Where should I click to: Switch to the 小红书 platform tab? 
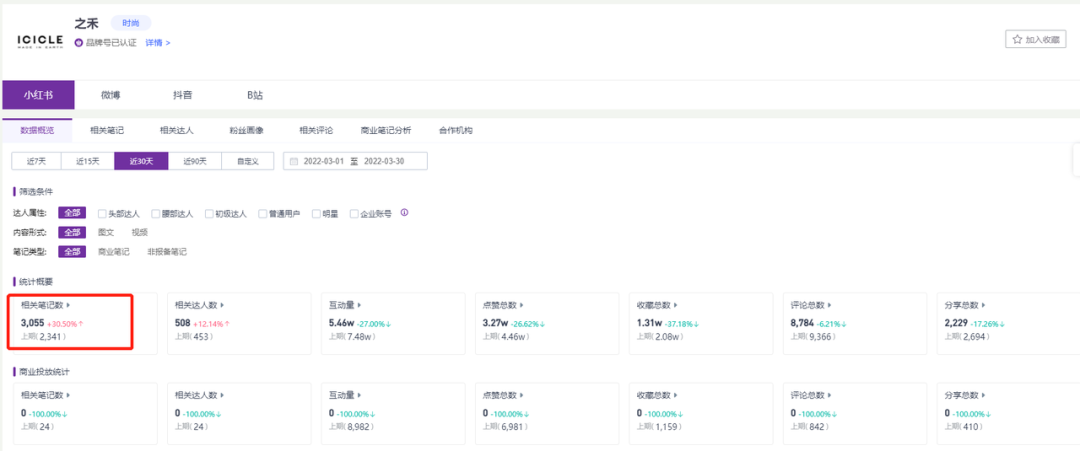click(x=38, y=95)
